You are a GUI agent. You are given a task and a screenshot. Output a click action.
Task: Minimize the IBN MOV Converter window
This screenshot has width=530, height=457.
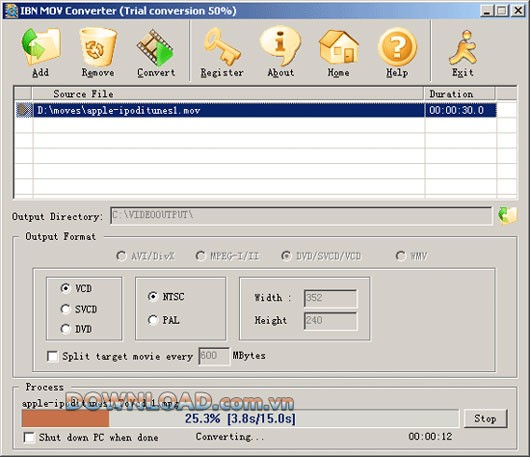(x=487, y=11)
